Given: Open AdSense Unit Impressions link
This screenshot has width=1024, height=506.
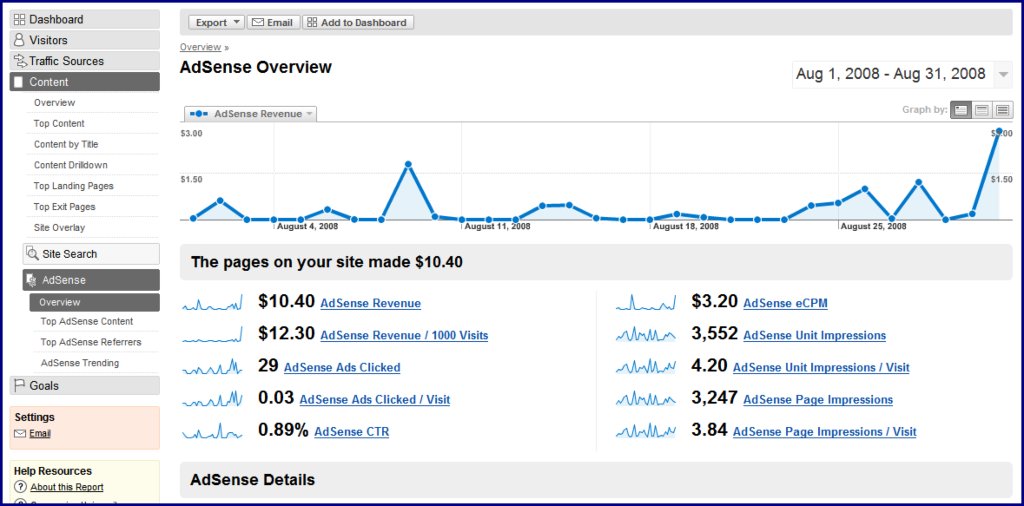Looking at the screenshot, I should click(x=815, y=336).
